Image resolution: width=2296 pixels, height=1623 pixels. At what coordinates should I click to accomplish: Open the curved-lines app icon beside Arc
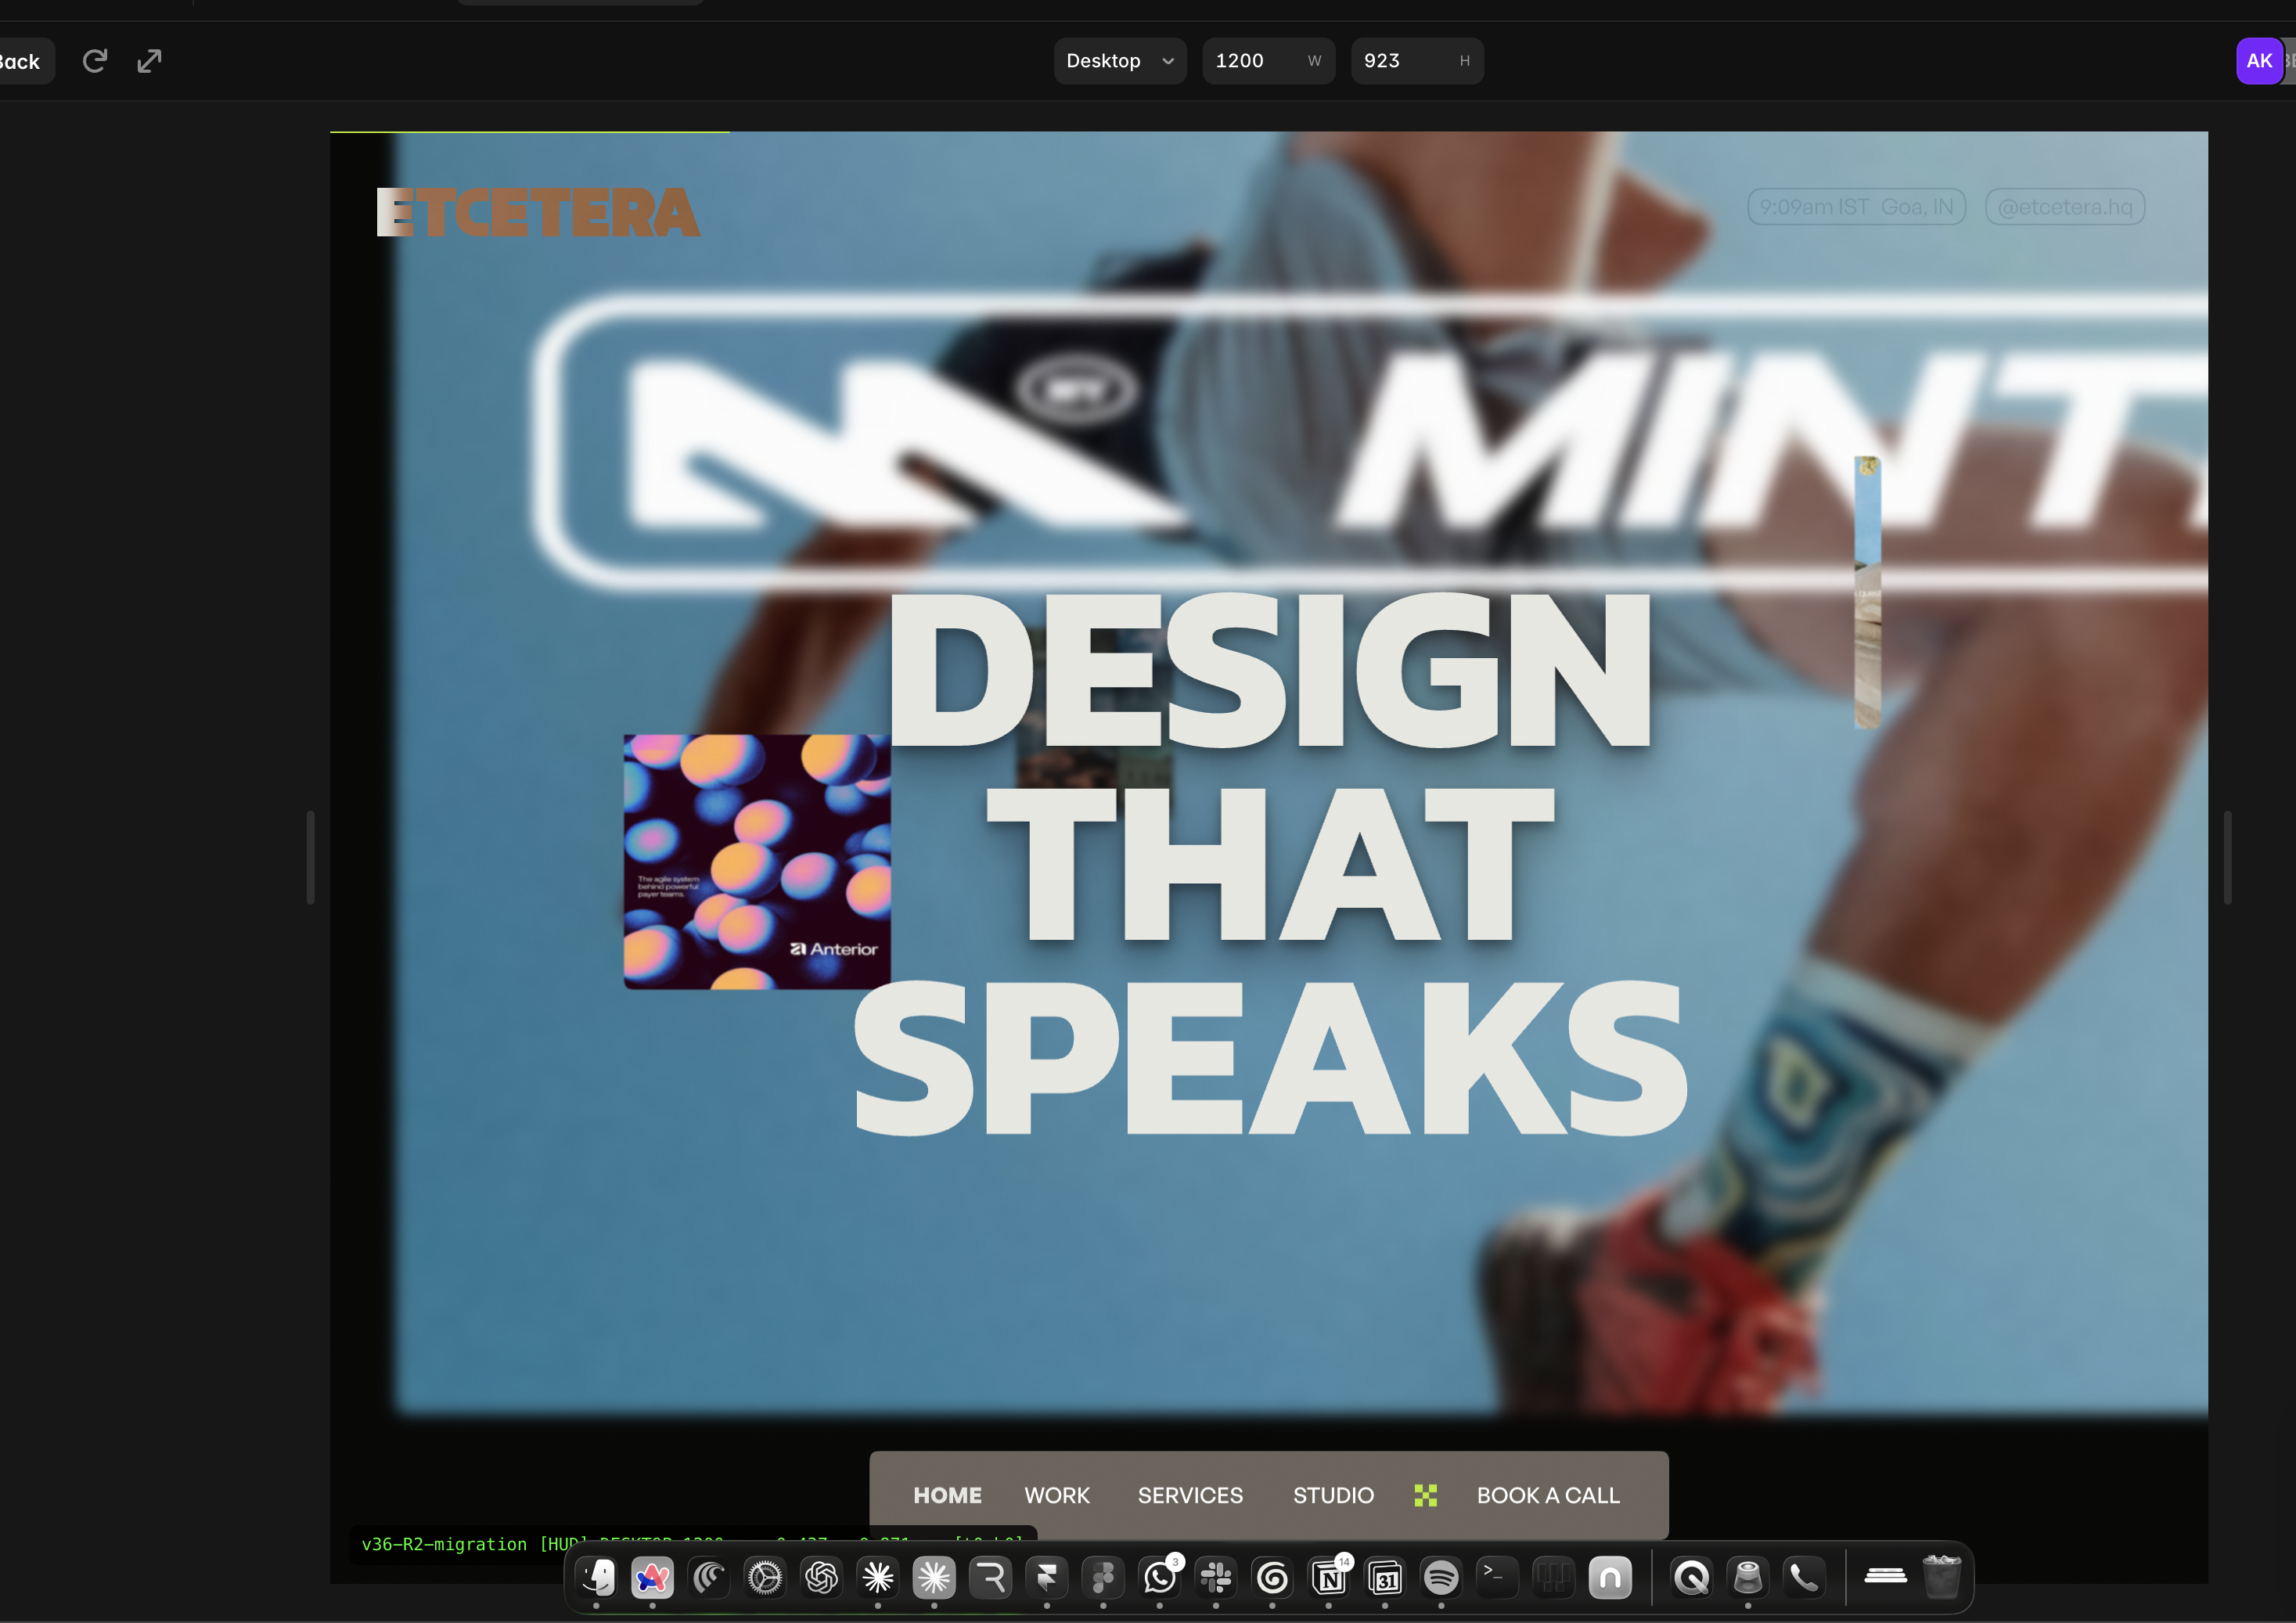[x=709, y=1578]
